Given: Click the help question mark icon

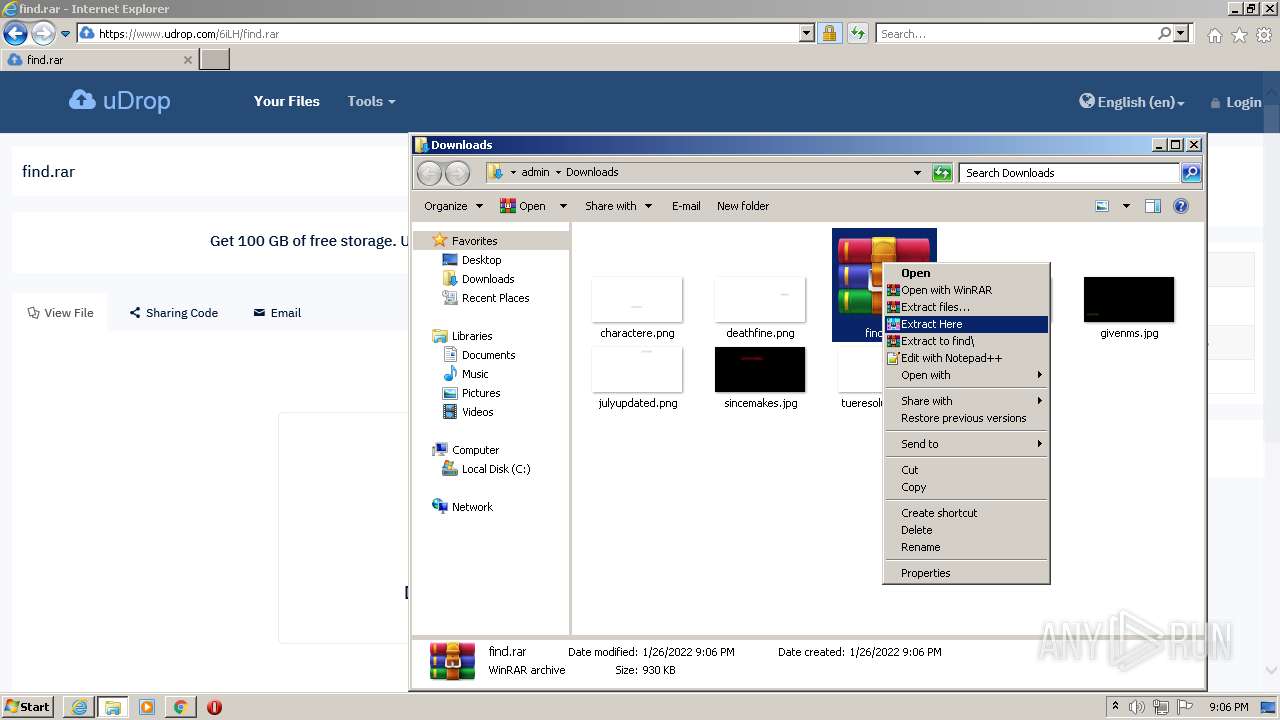Looking at the screenshot, I should (1181, 206).
